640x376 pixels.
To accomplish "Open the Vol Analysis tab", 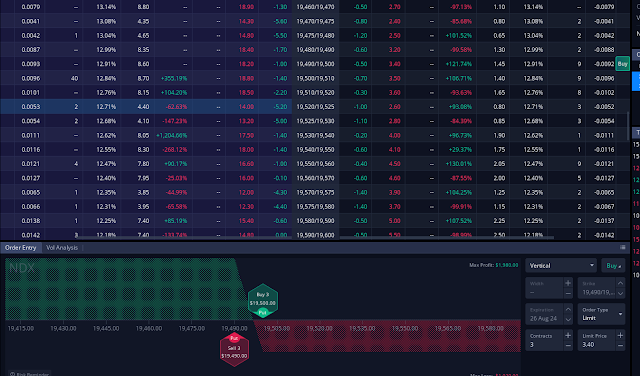I will (62, 247).
